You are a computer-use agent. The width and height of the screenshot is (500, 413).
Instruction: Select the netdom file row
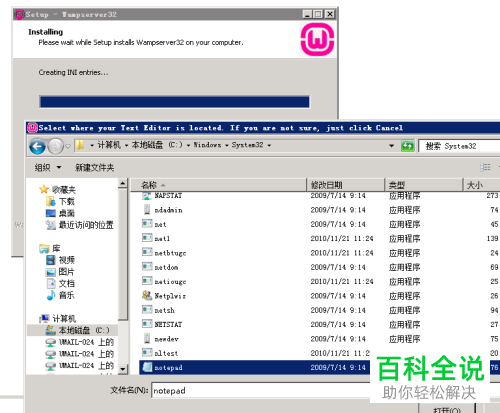pyautogui.click(x=319, y=267)
